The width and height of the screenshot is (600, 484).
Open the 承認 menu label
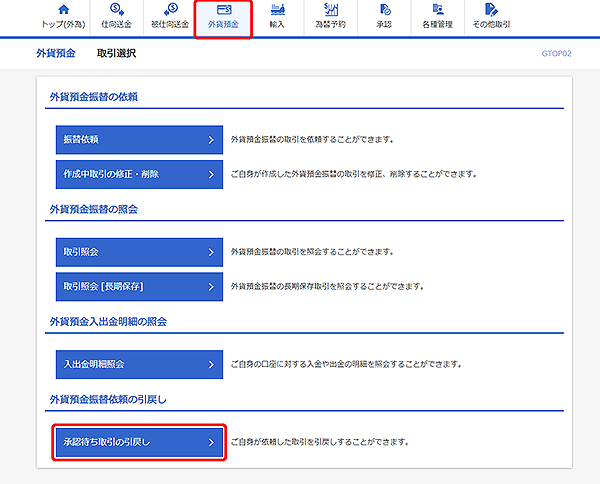pos(384,24)
